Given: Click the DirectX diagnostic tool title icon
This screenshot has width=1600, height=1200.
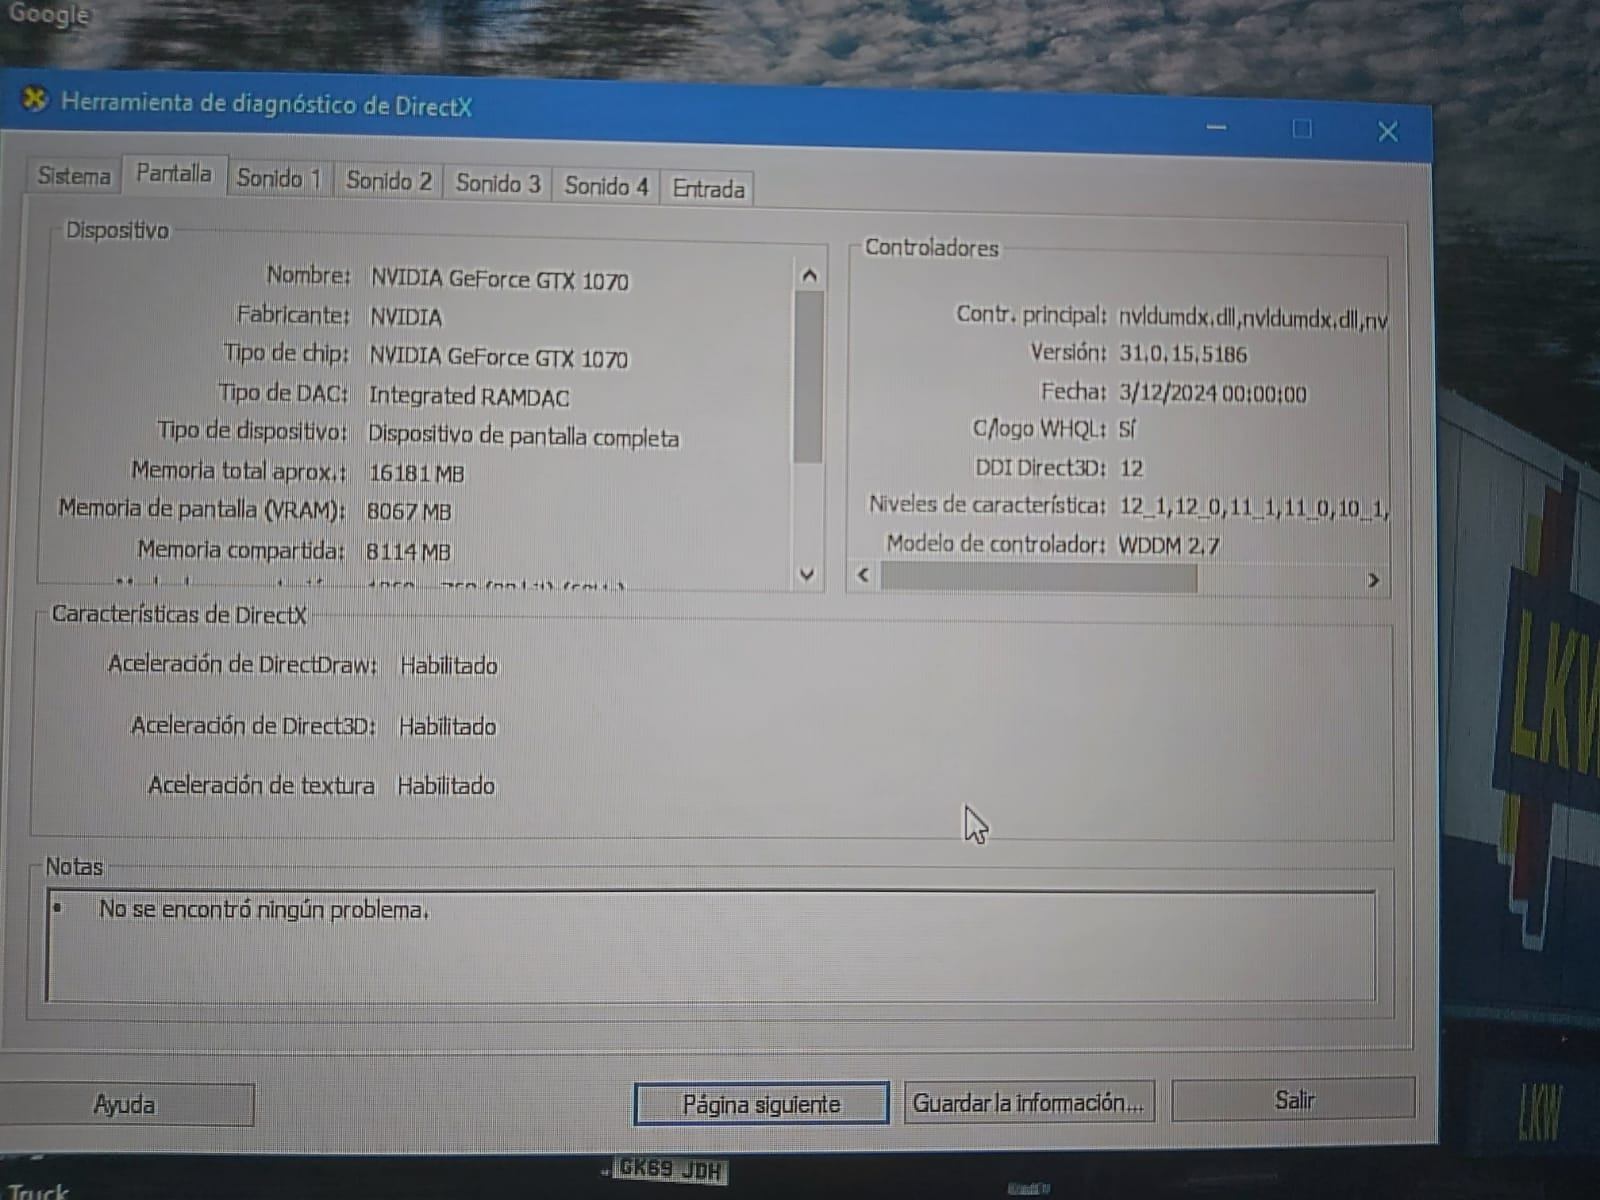Looking at the screenshot, I should (35, 99).
